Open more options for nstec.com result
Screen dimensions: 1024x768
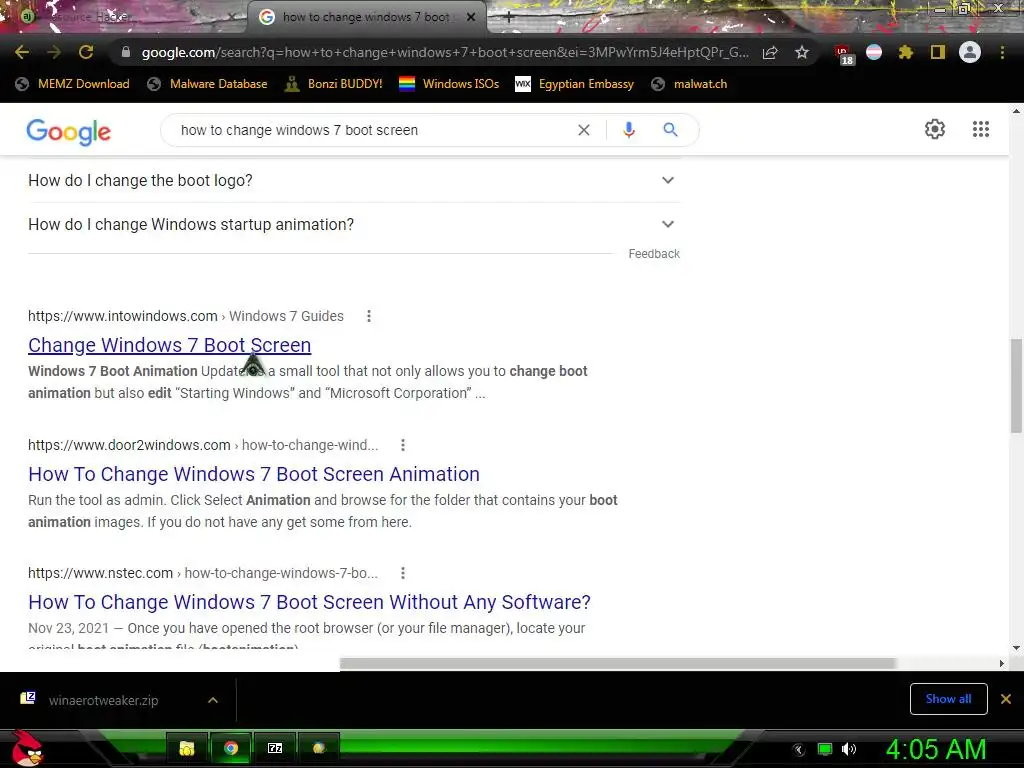click(403, 573)
